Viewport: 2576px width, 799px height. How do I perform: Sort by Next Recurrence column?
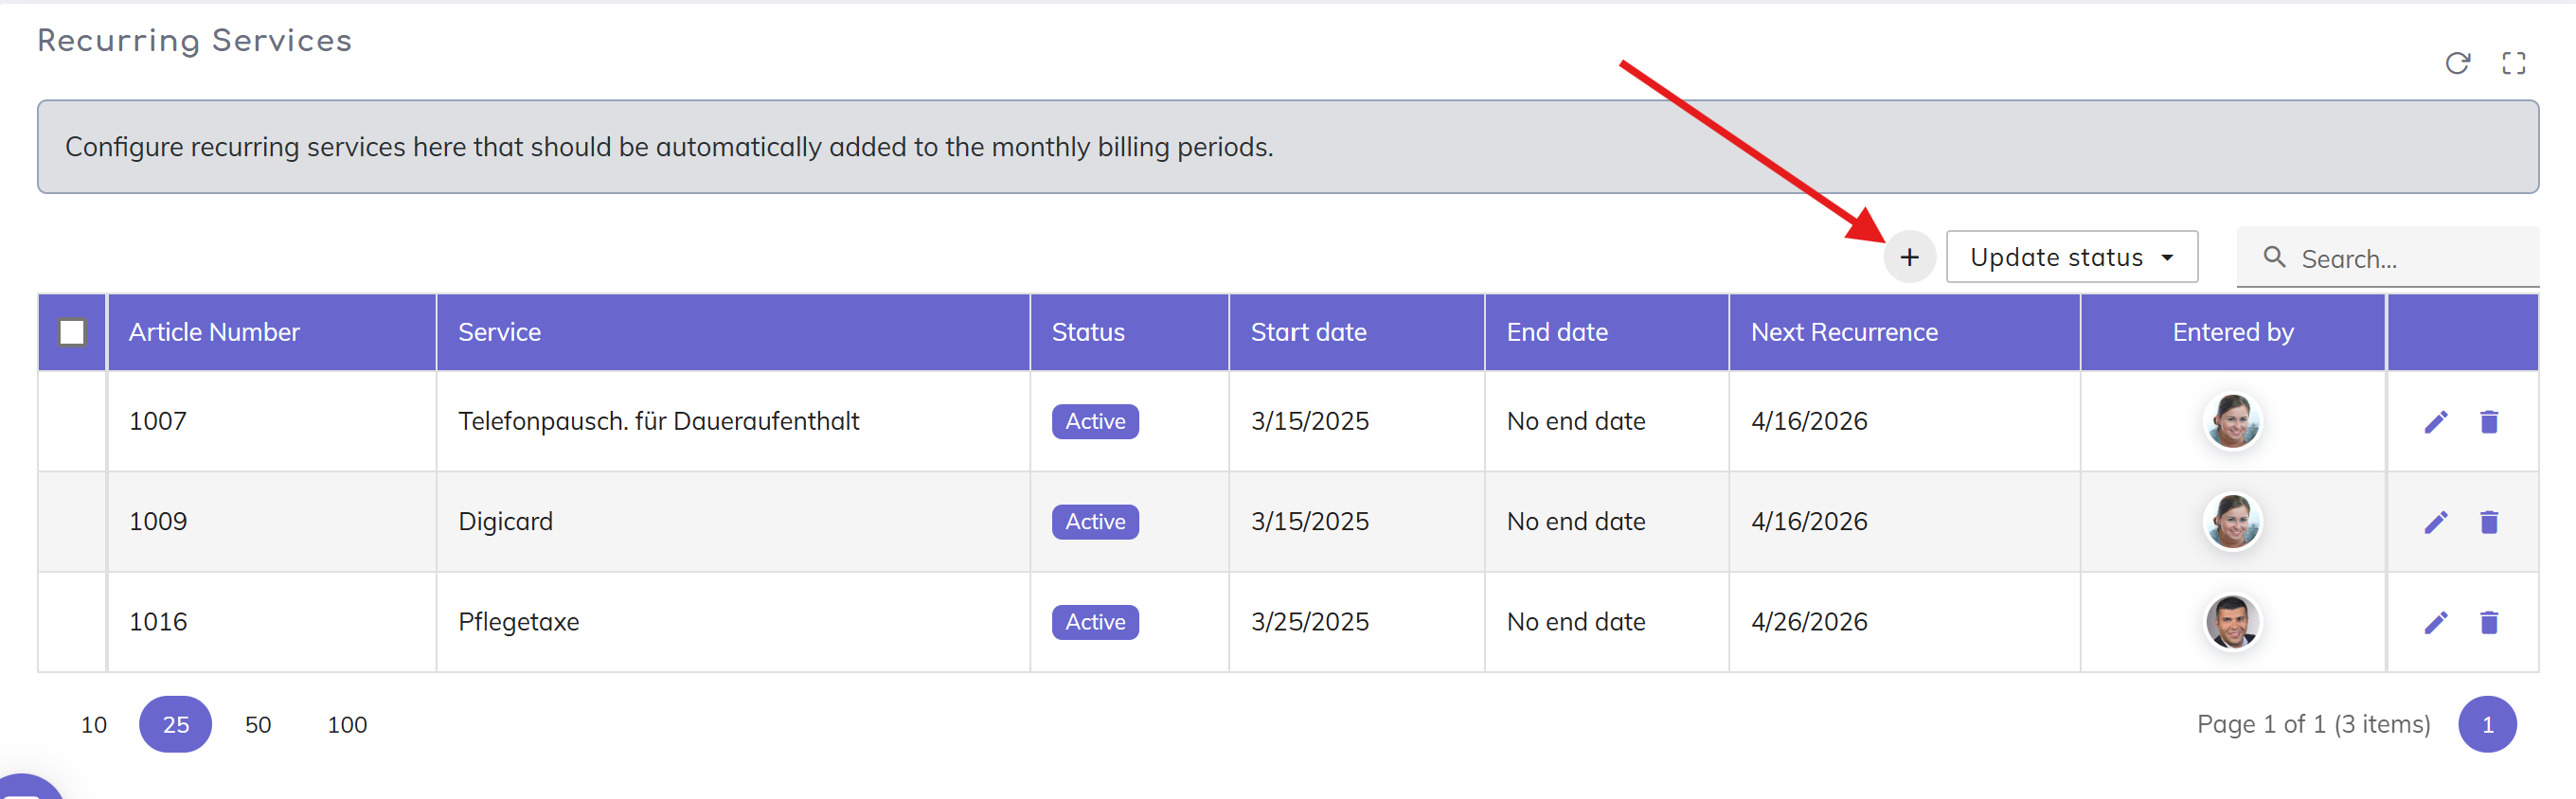1843,332
